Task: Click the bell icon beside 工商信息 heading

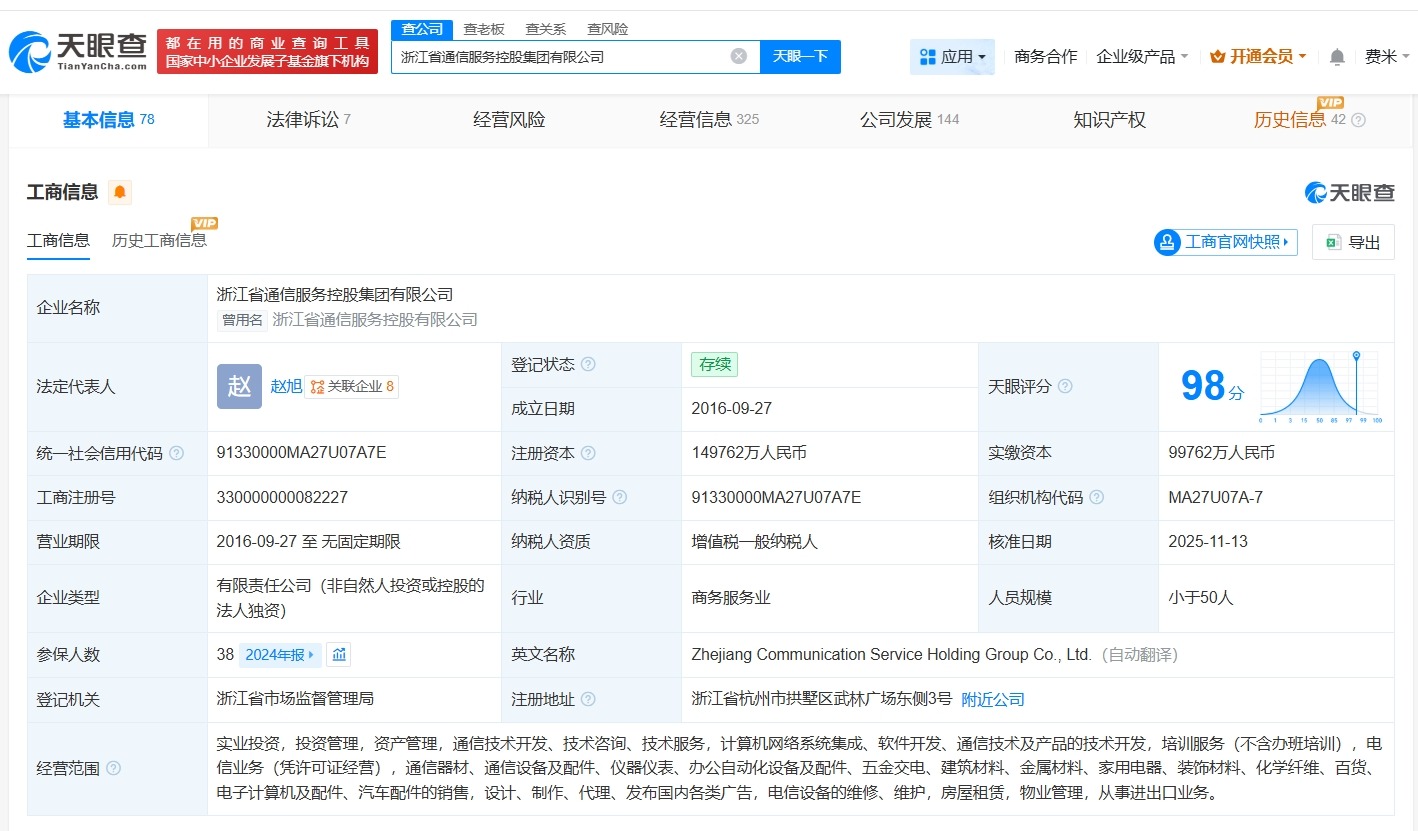Action: point(117,191)
